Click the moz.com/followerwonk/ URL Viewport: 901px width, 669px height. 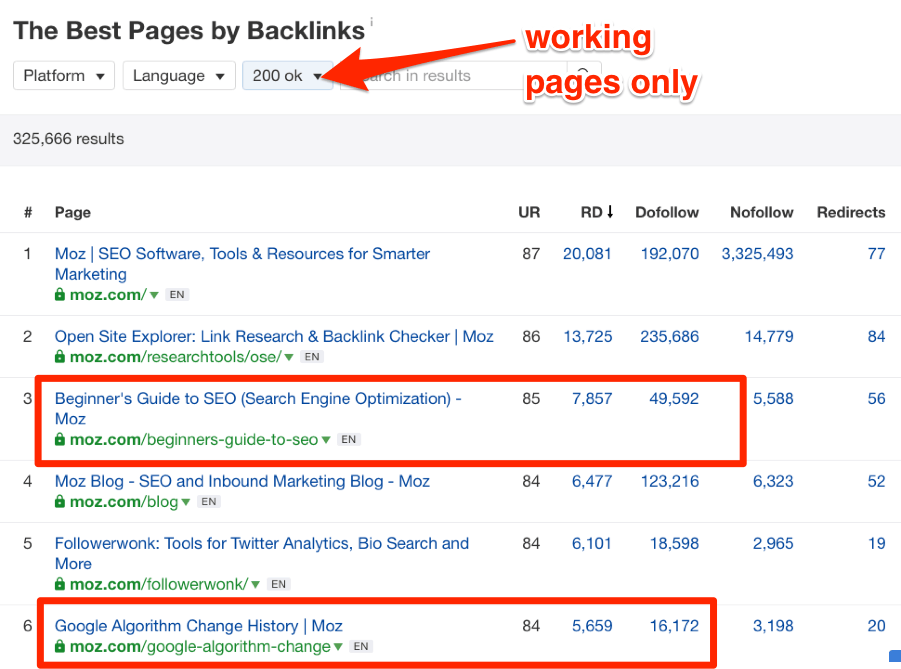(159, 585)
